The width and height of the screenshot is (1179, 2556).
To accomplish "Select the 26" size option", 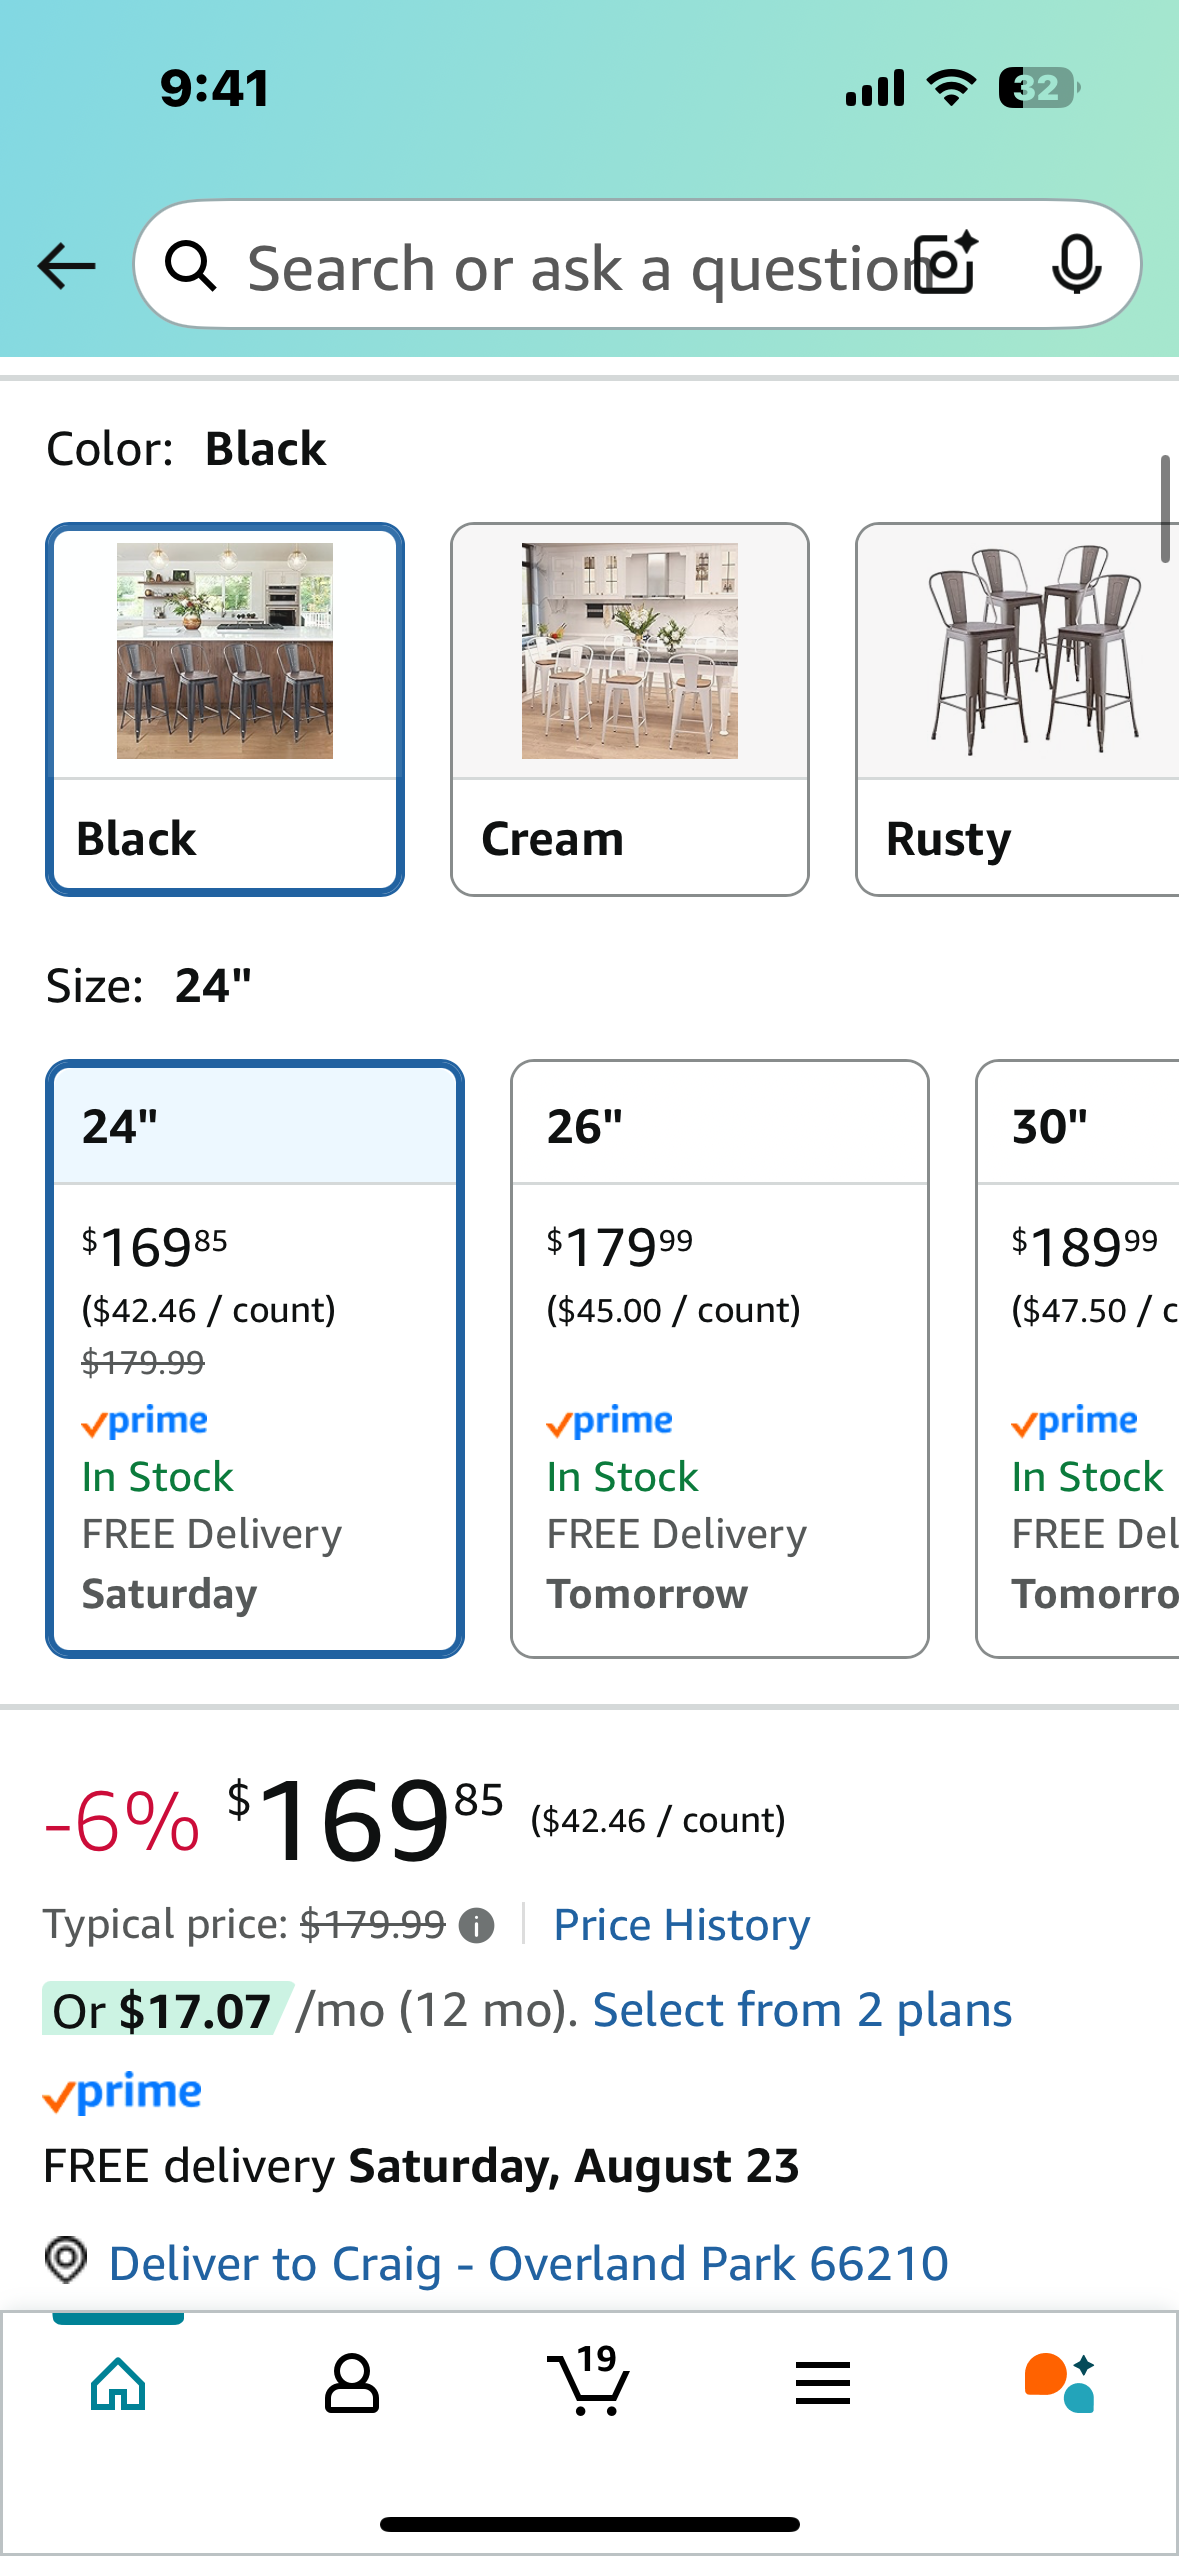I will pyautogui.click(x=720, y=1359).
